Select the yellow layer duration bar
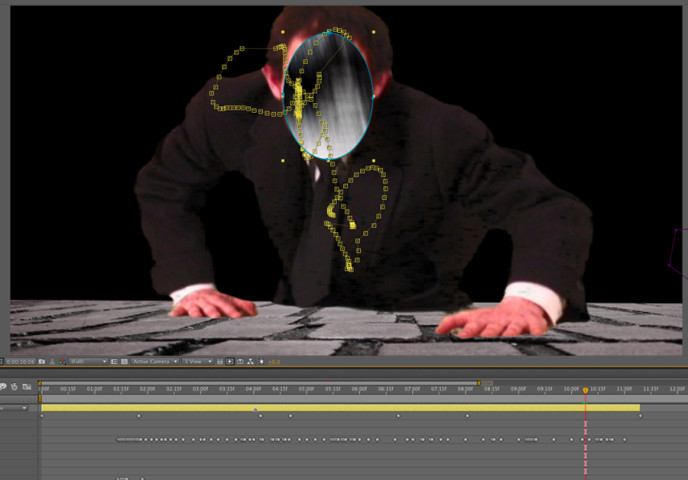 340,408
